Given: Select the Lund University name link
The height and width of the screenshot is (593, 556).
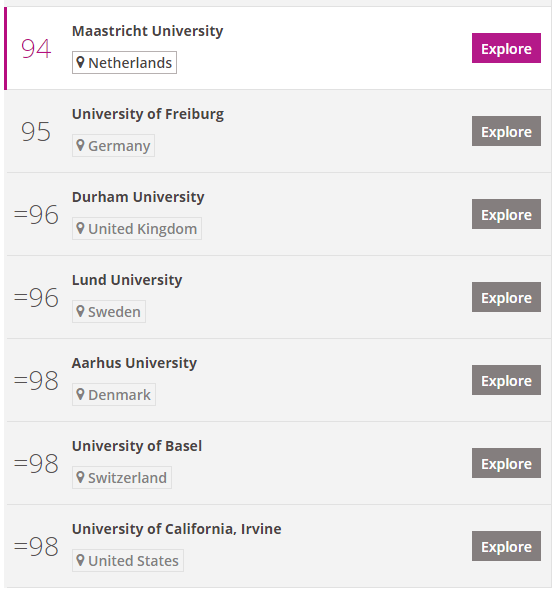Looking at the screenshot, I should [x=127, y=280].
